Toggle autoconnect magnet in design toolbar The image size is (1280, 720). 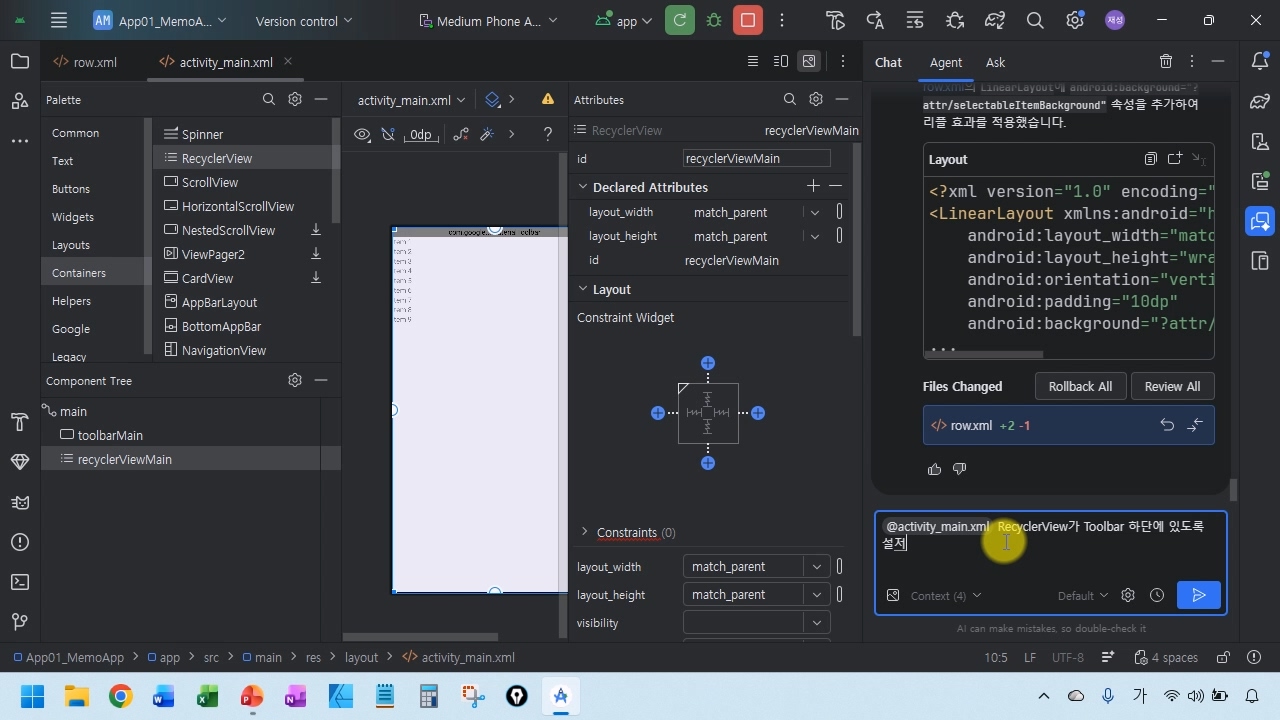click(x=389, y=134)
